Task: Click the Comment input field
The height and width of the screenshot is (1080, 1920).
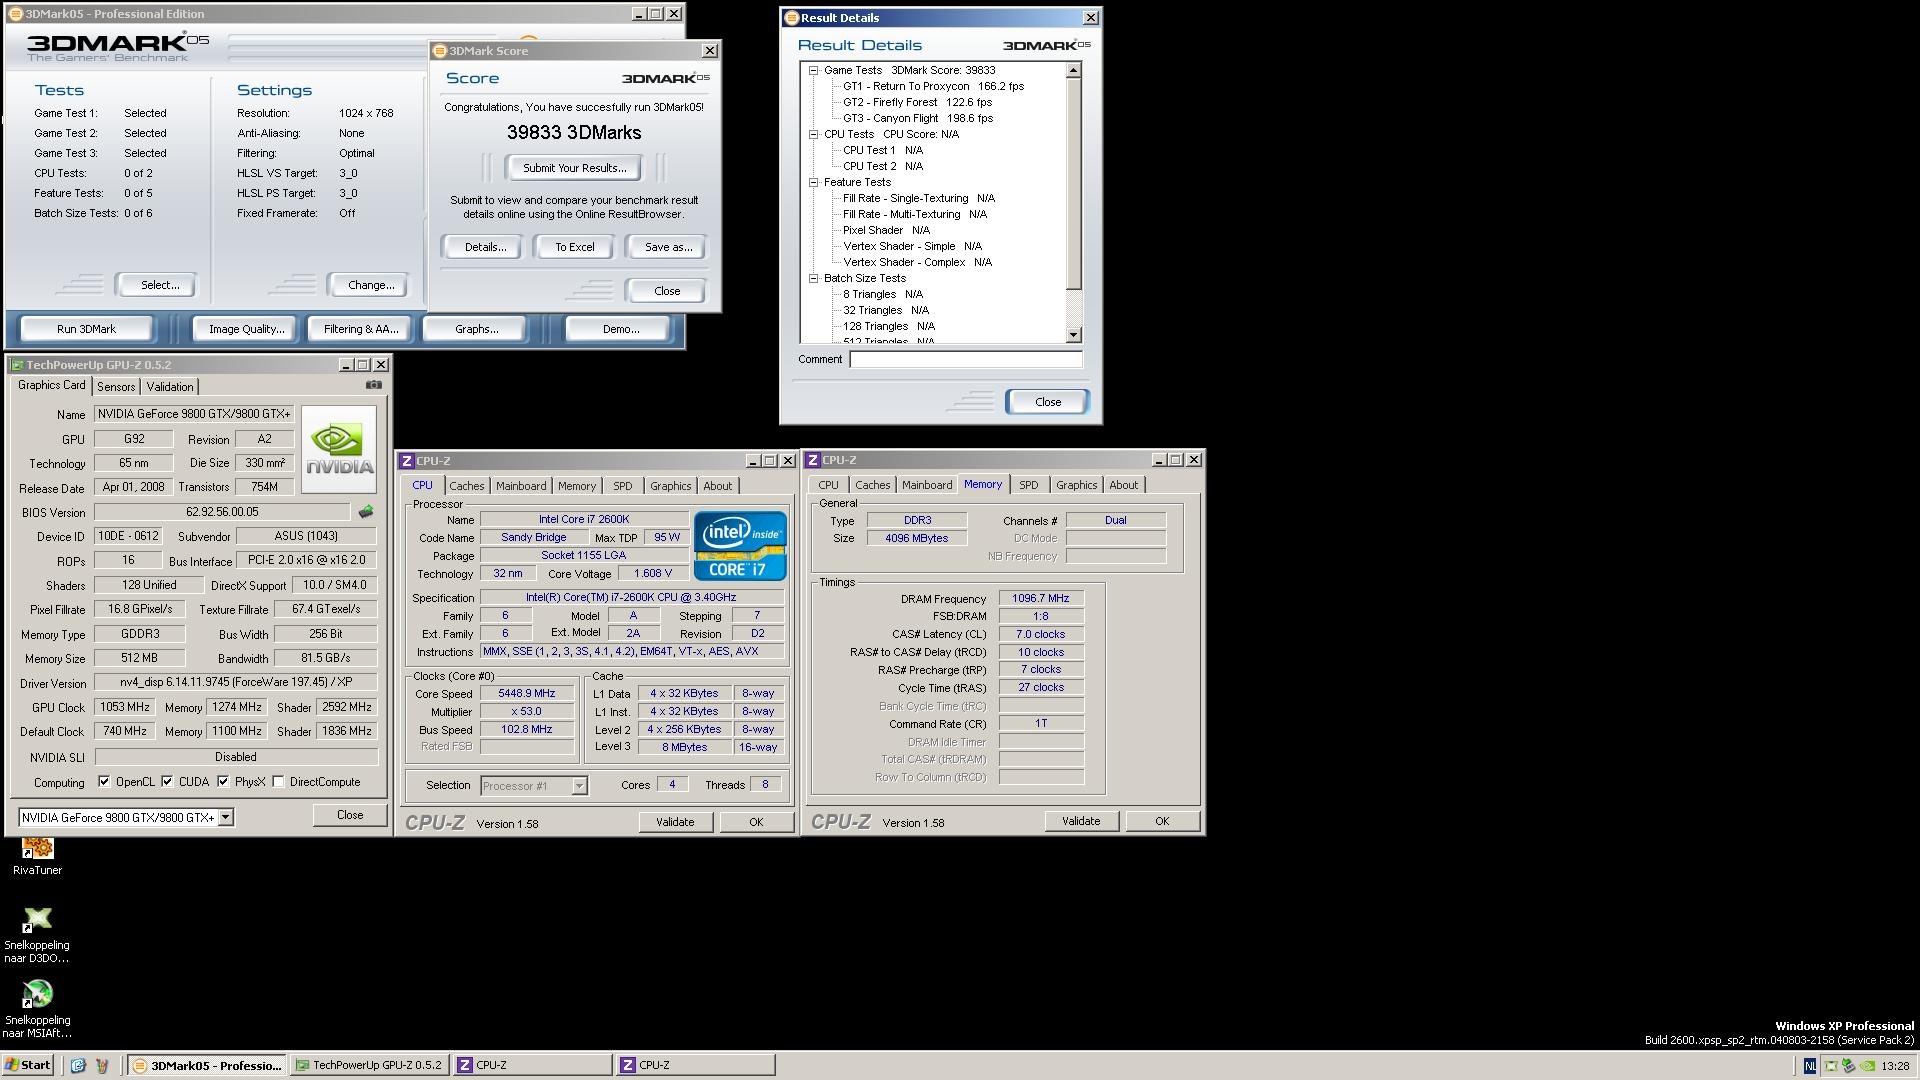Action: pyautogui.click(x=965, y=359)
